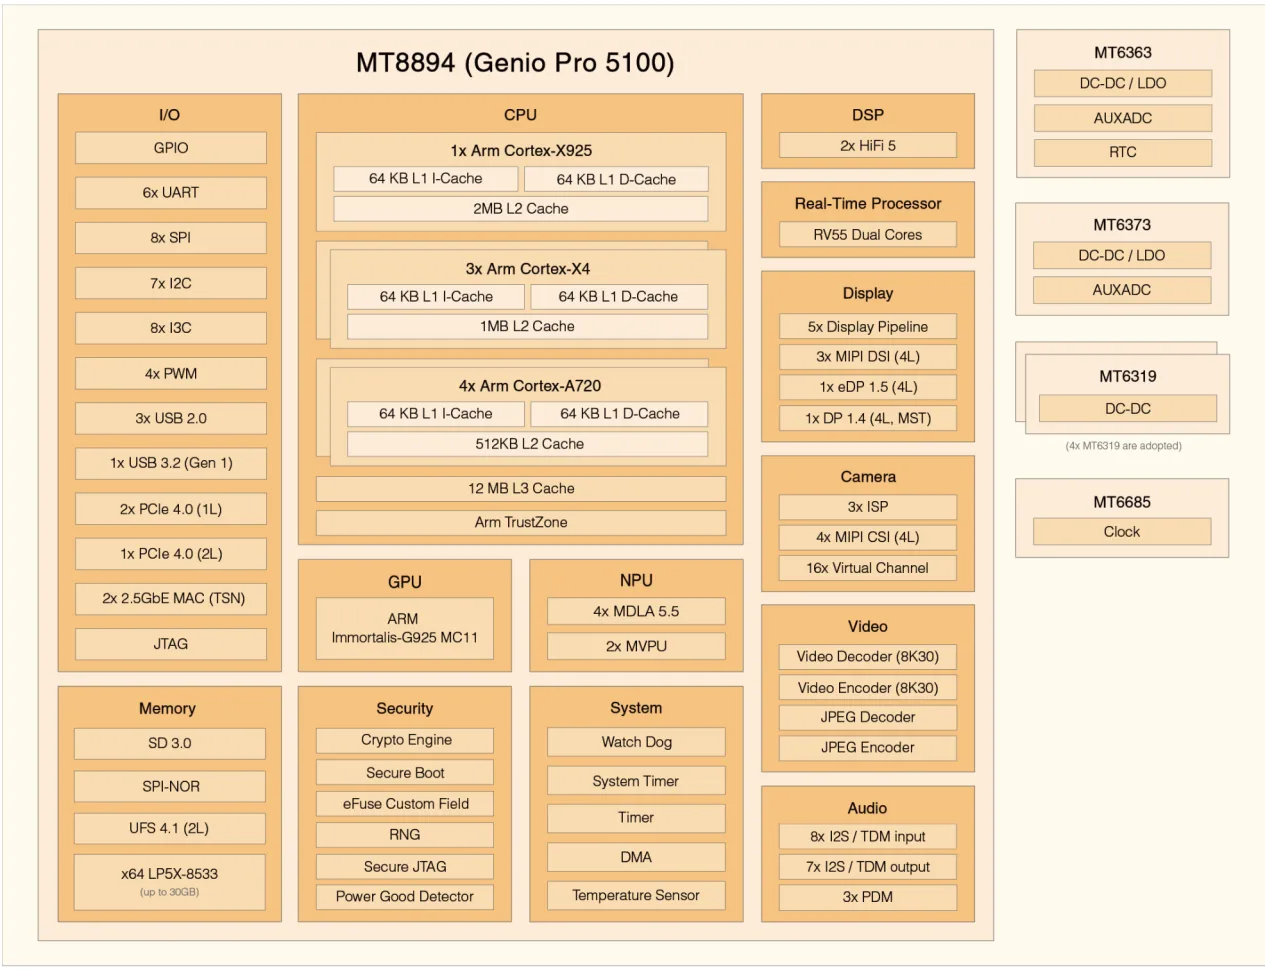Click the 2x 2.5GbE MAC (TSN) block
Screen dimensions: 1265x970
[x=171, y=598]
